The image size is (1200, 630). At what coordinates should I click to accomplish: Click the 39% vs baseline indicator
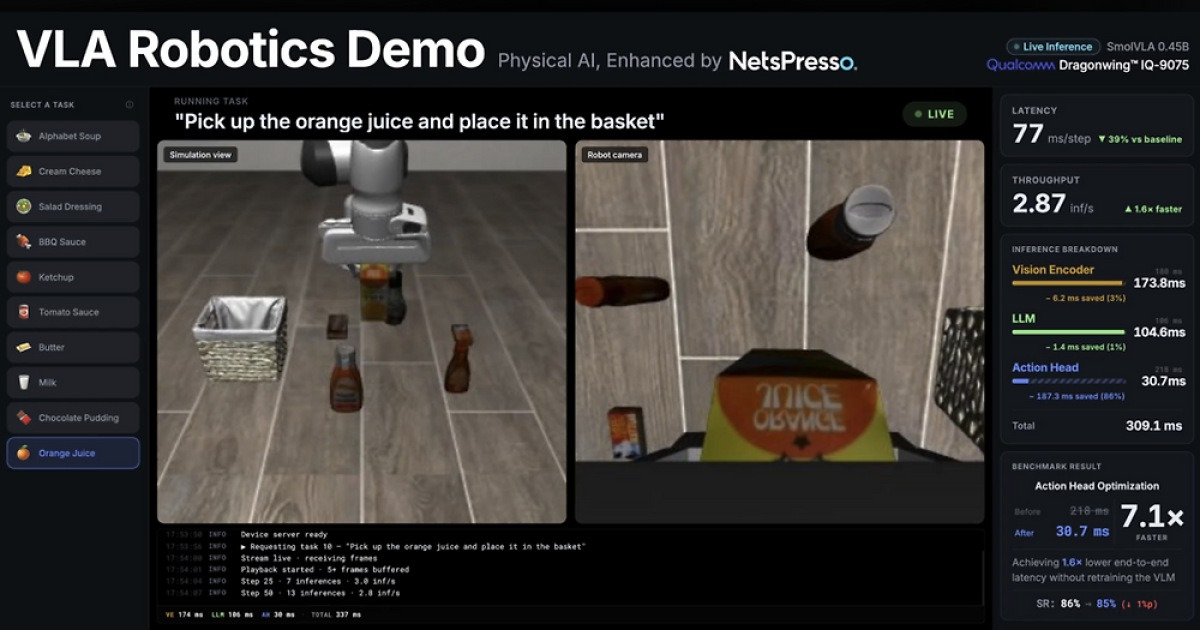point(1139,139)
